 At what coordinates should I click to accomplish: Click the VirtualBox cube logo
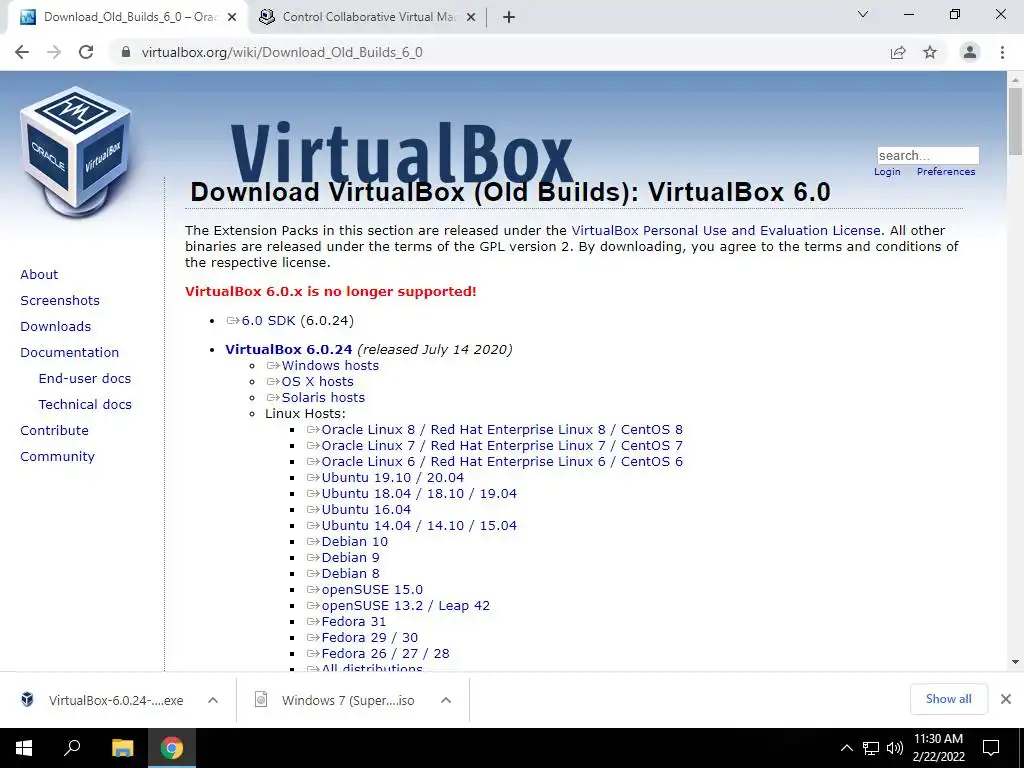tap(75, 152)
